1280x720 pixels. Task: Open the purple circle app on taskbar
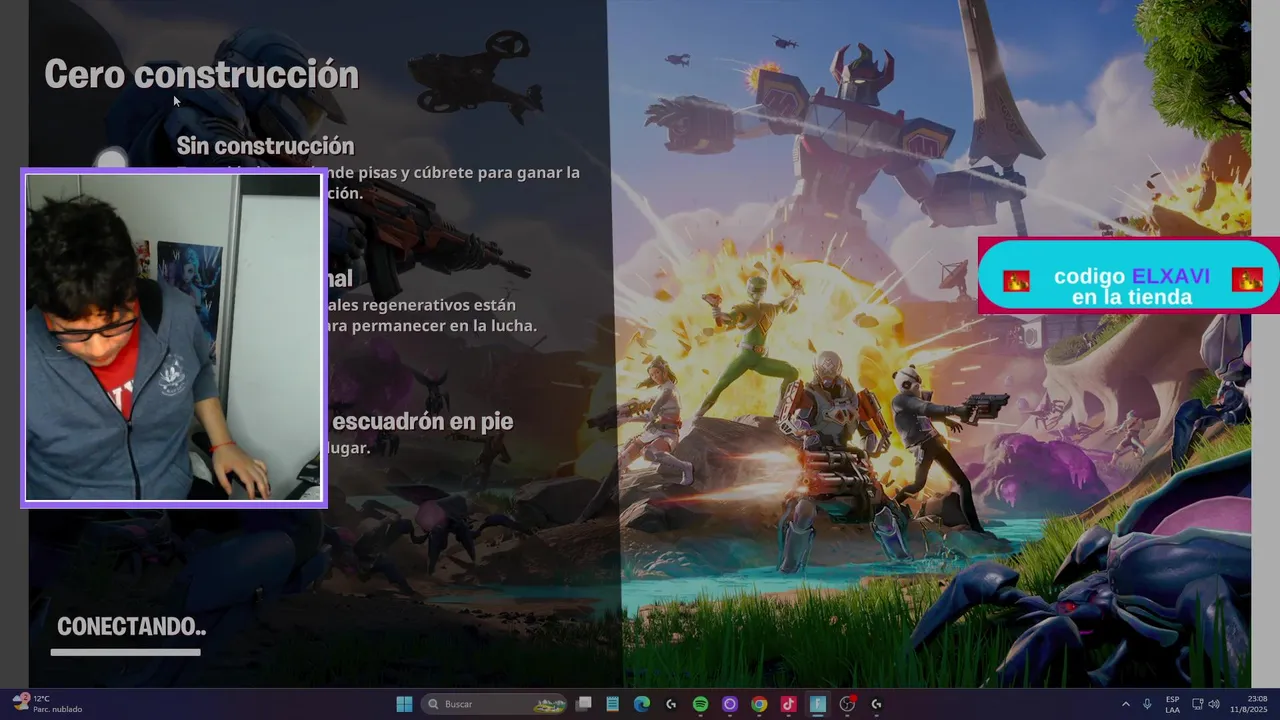[x=730, y=704]
